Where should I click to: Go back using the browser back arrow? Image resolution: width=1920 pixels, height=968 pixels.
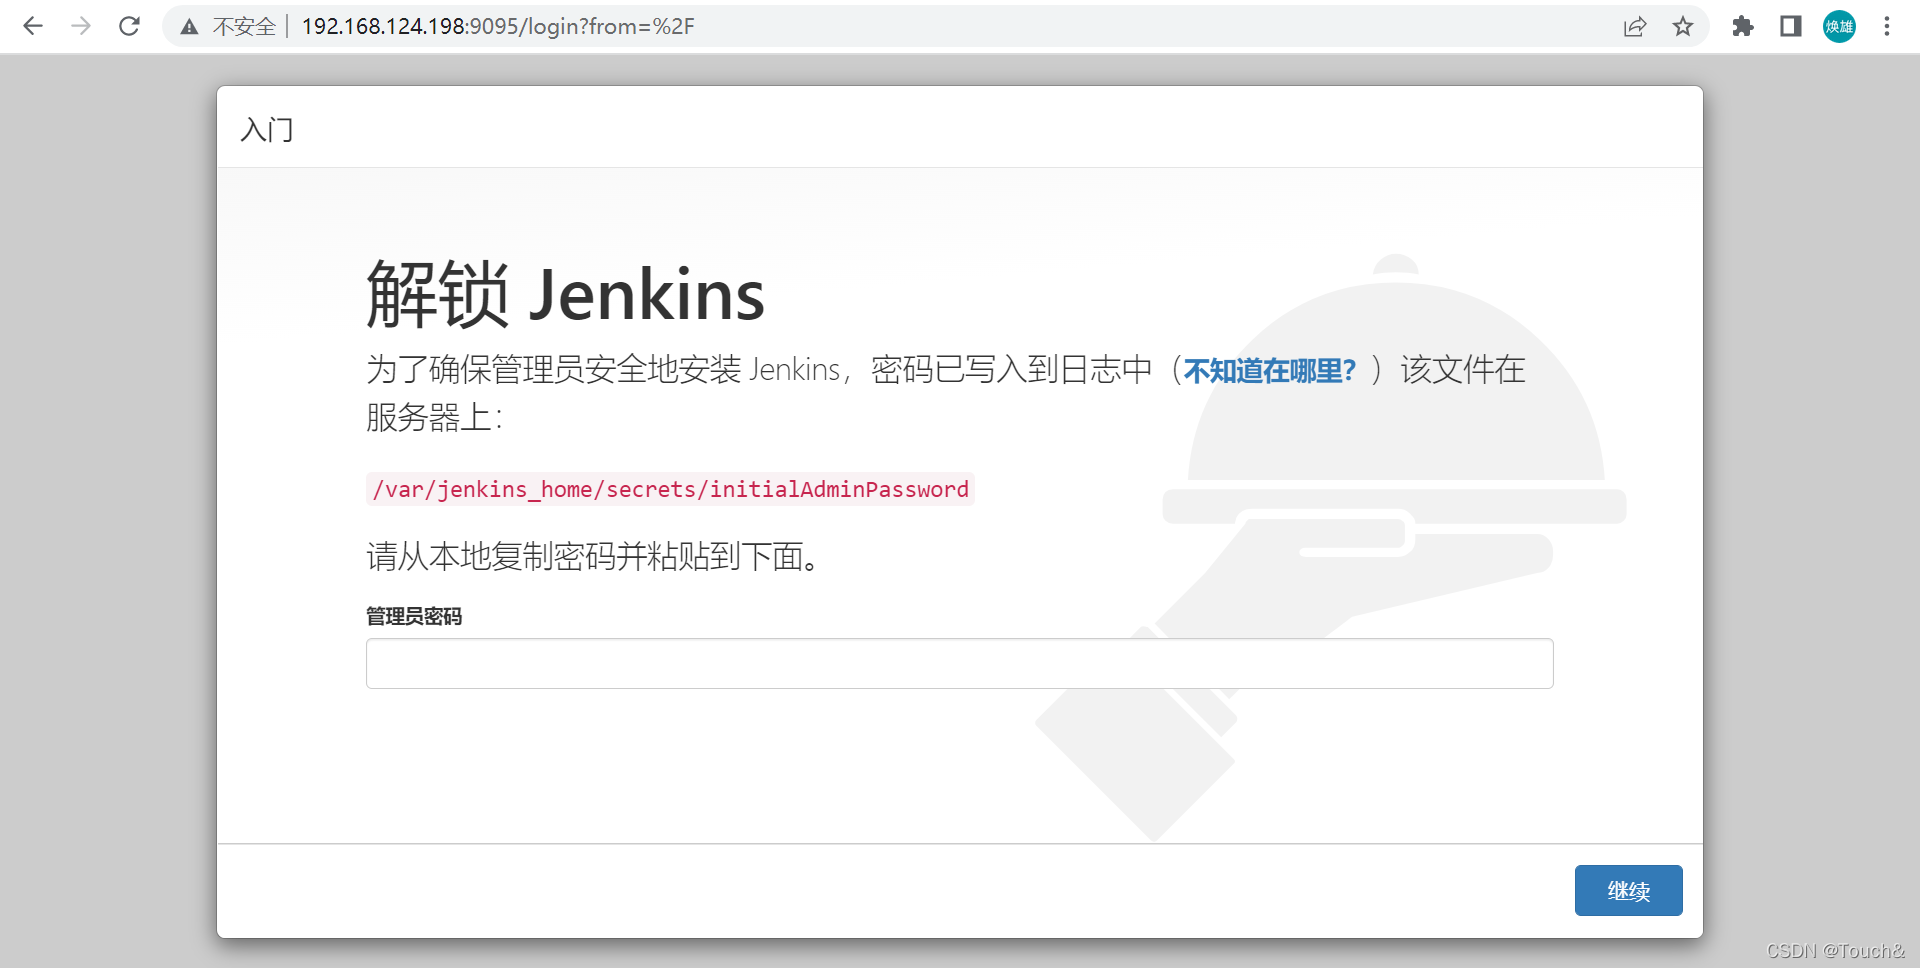coord(33,26)
